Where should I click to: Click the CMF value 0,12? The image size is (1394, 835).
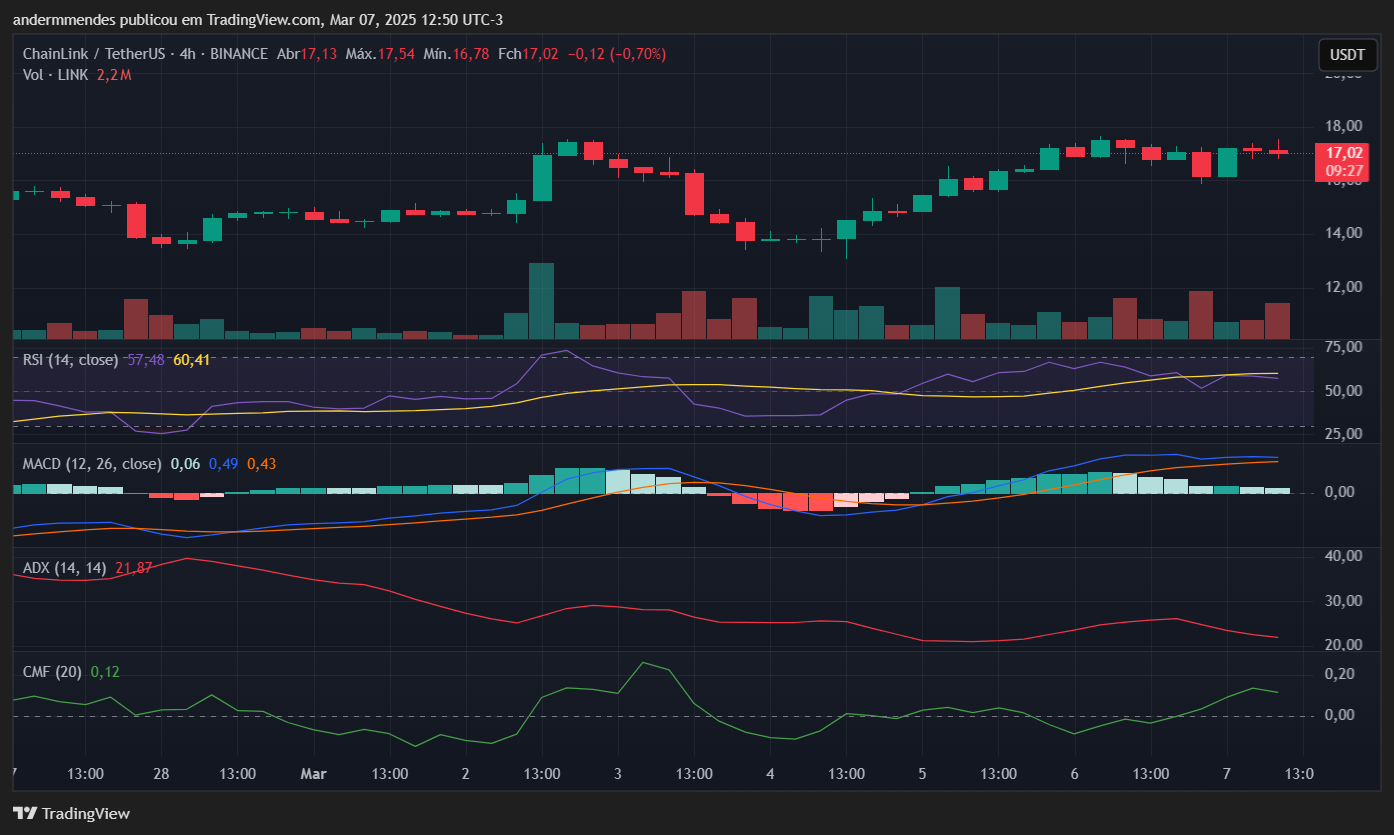(x=105, y=672)
